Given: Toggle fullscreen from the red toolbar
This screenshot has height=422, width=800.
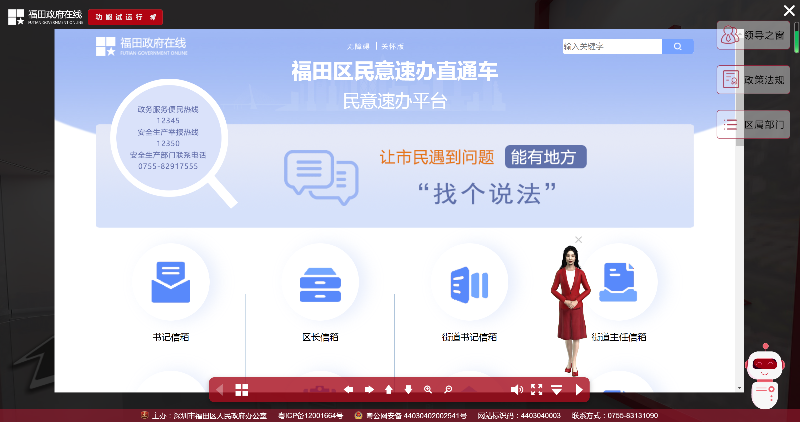Looking at the screenshot, I should (537, 390).
